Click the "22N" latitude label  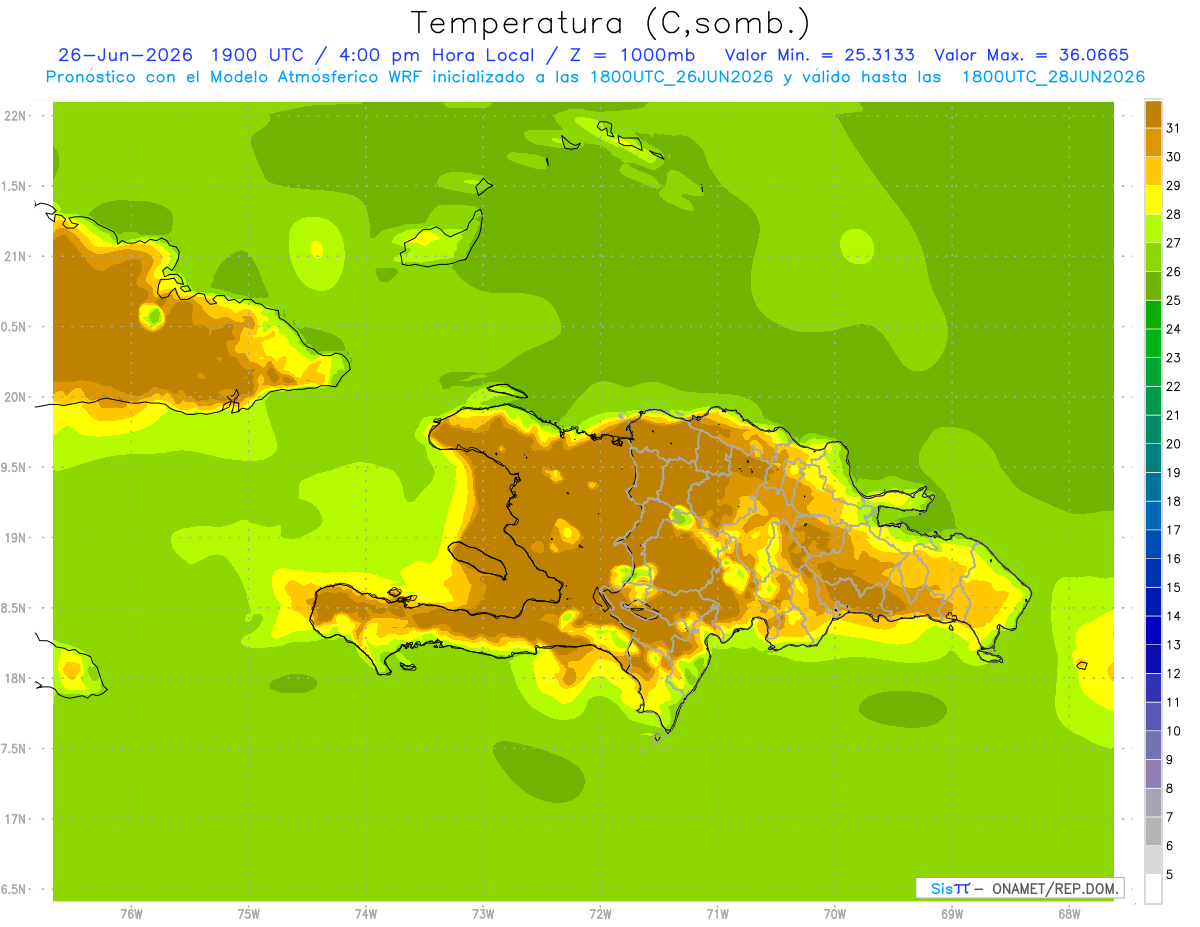coord(15,115)
